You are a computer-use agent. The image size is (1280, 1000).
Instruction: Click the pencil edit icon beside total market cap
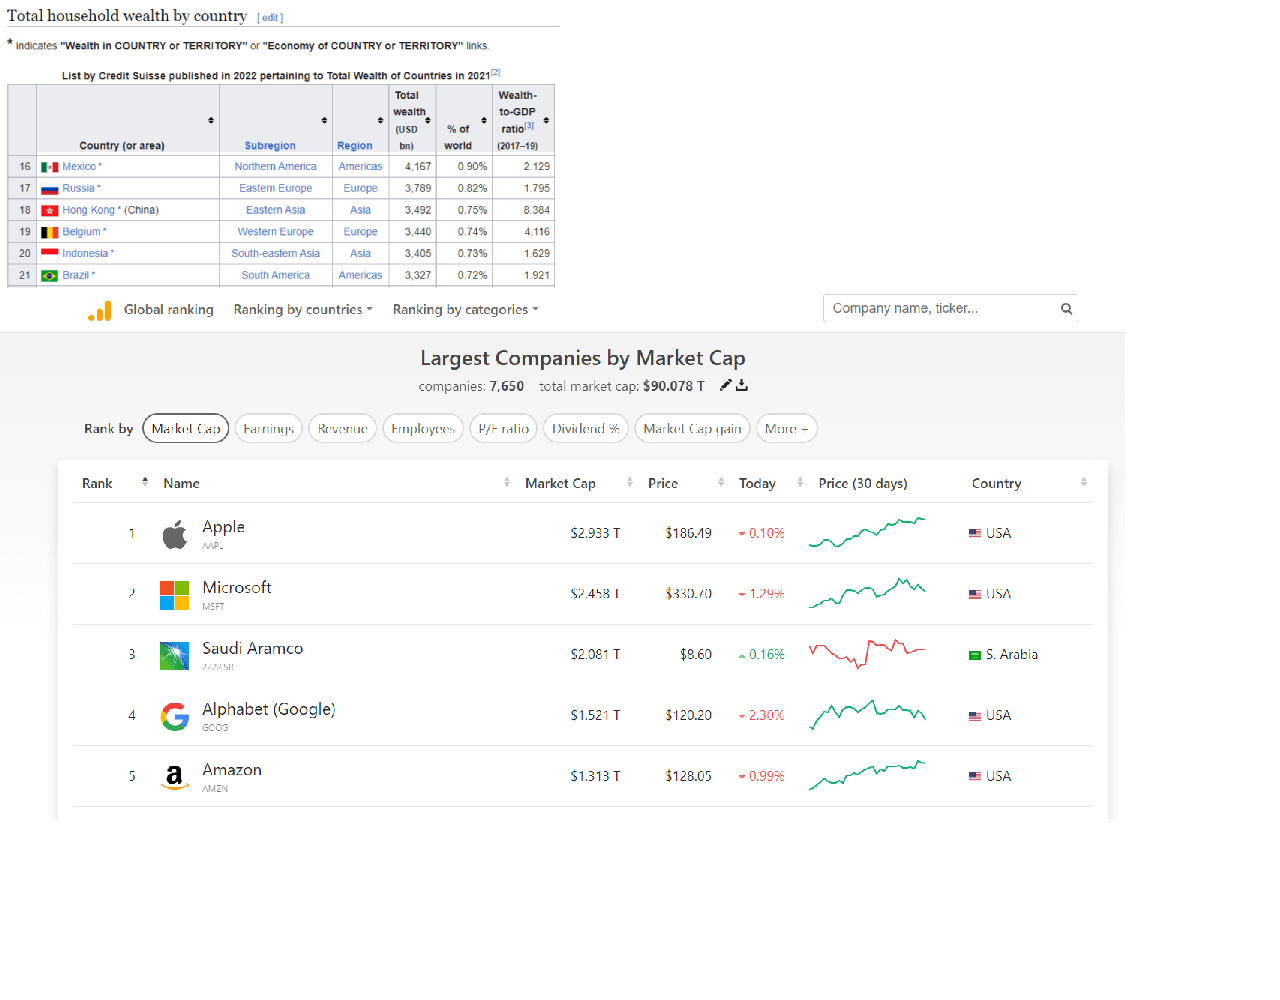tap(726, 385)
